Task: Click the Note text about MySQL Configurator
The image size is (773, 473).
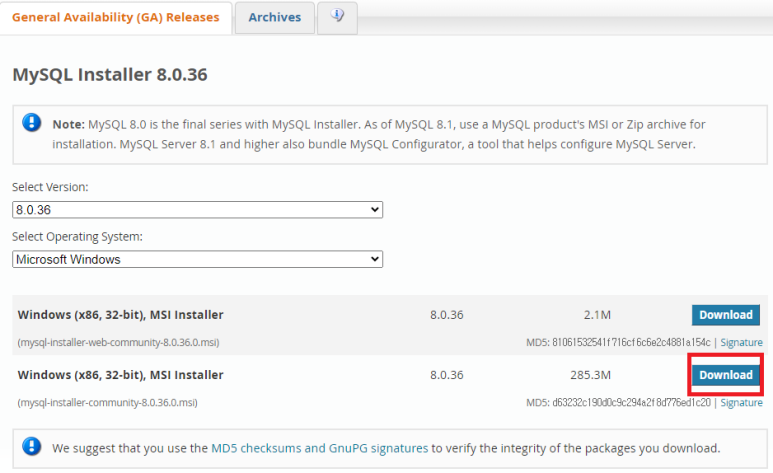Action: (x=379, y=134)
